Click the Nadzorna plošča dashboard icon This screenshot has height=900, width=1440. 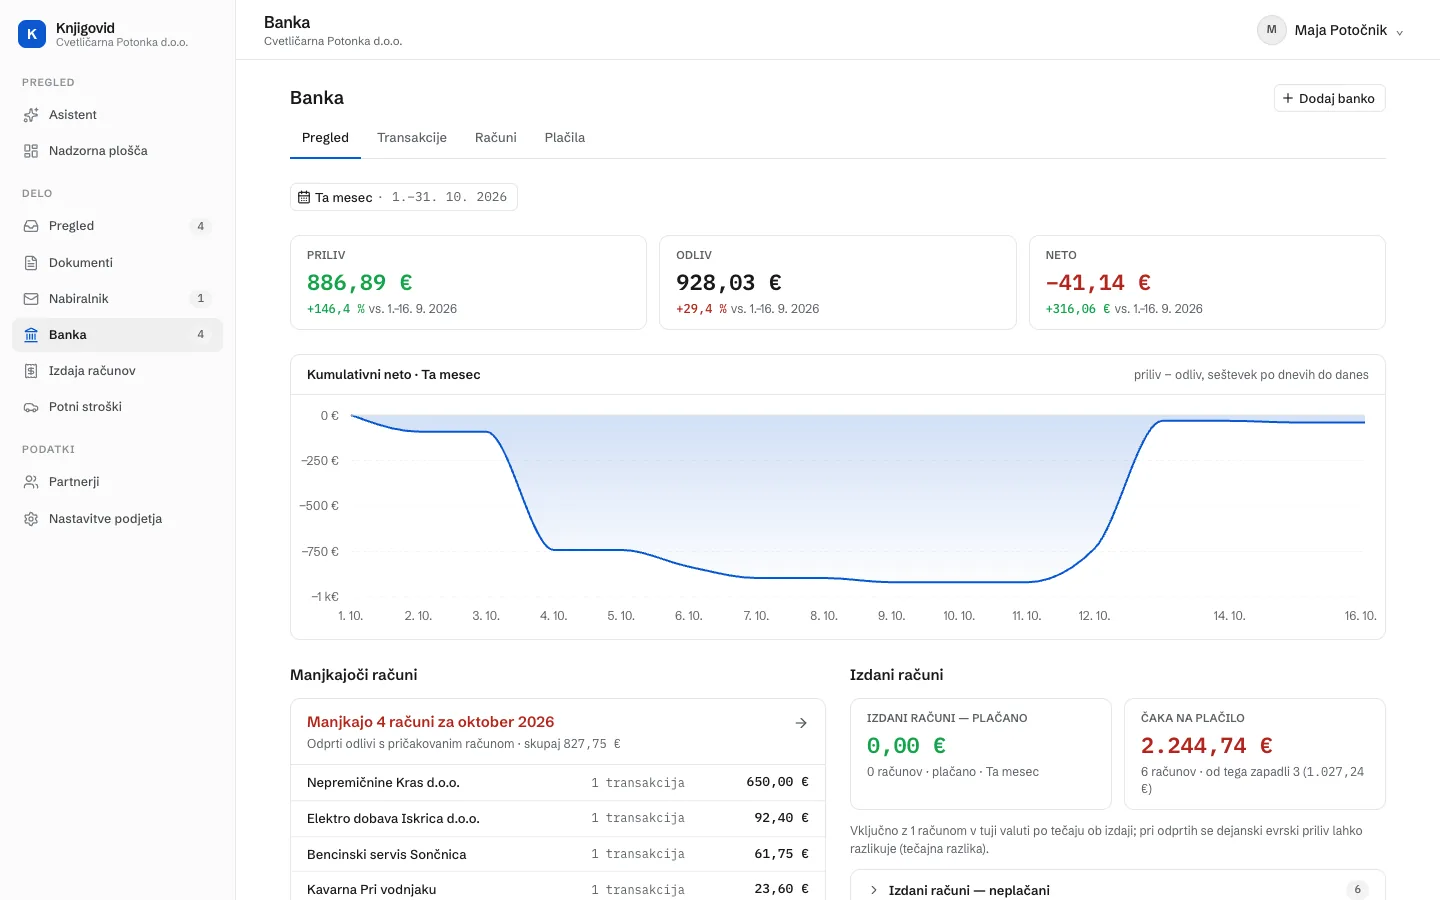[x=31, y=151]
